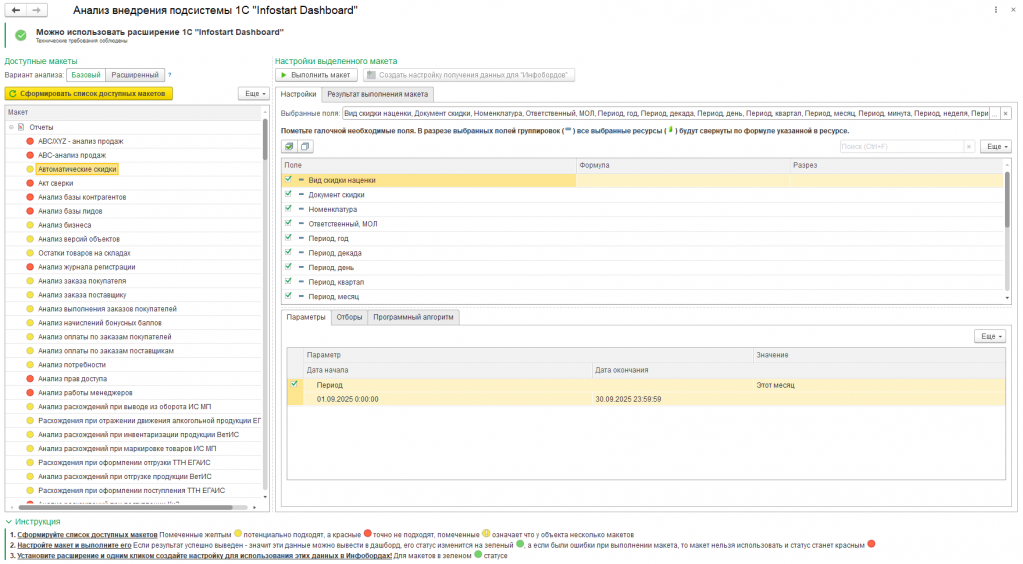Viewport: 1023px width, 564px height.
Task: Click grouping dash icon of Период, год
Action: click(x=301, y=238)
